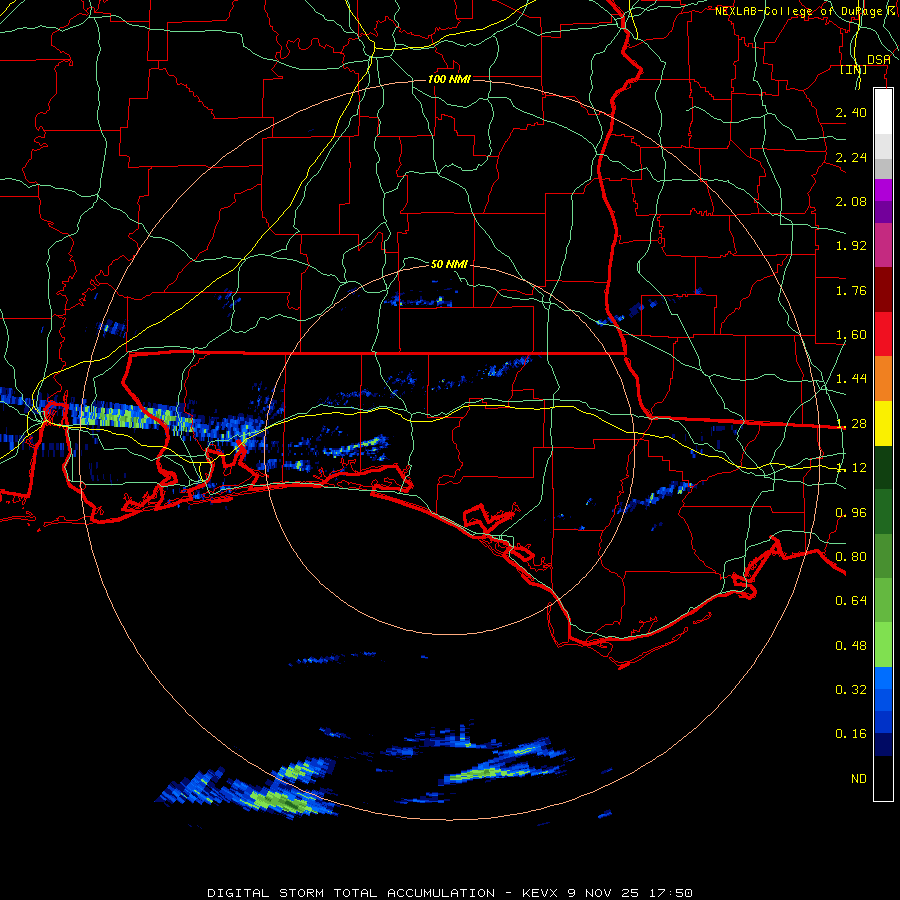Click the 1.76 legend value
Viewport: 900px width, 900px height.
[851, 290]
